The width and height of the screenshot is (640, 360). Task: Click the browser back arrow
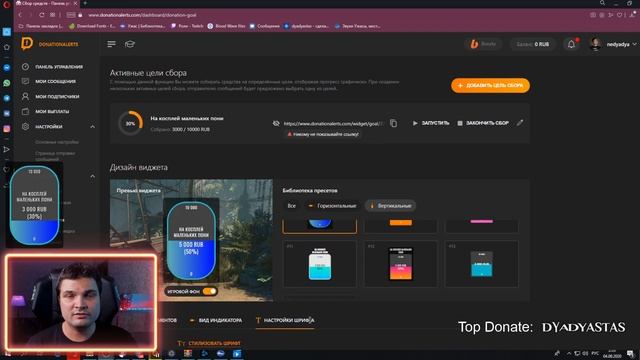(x=20, y=15)
